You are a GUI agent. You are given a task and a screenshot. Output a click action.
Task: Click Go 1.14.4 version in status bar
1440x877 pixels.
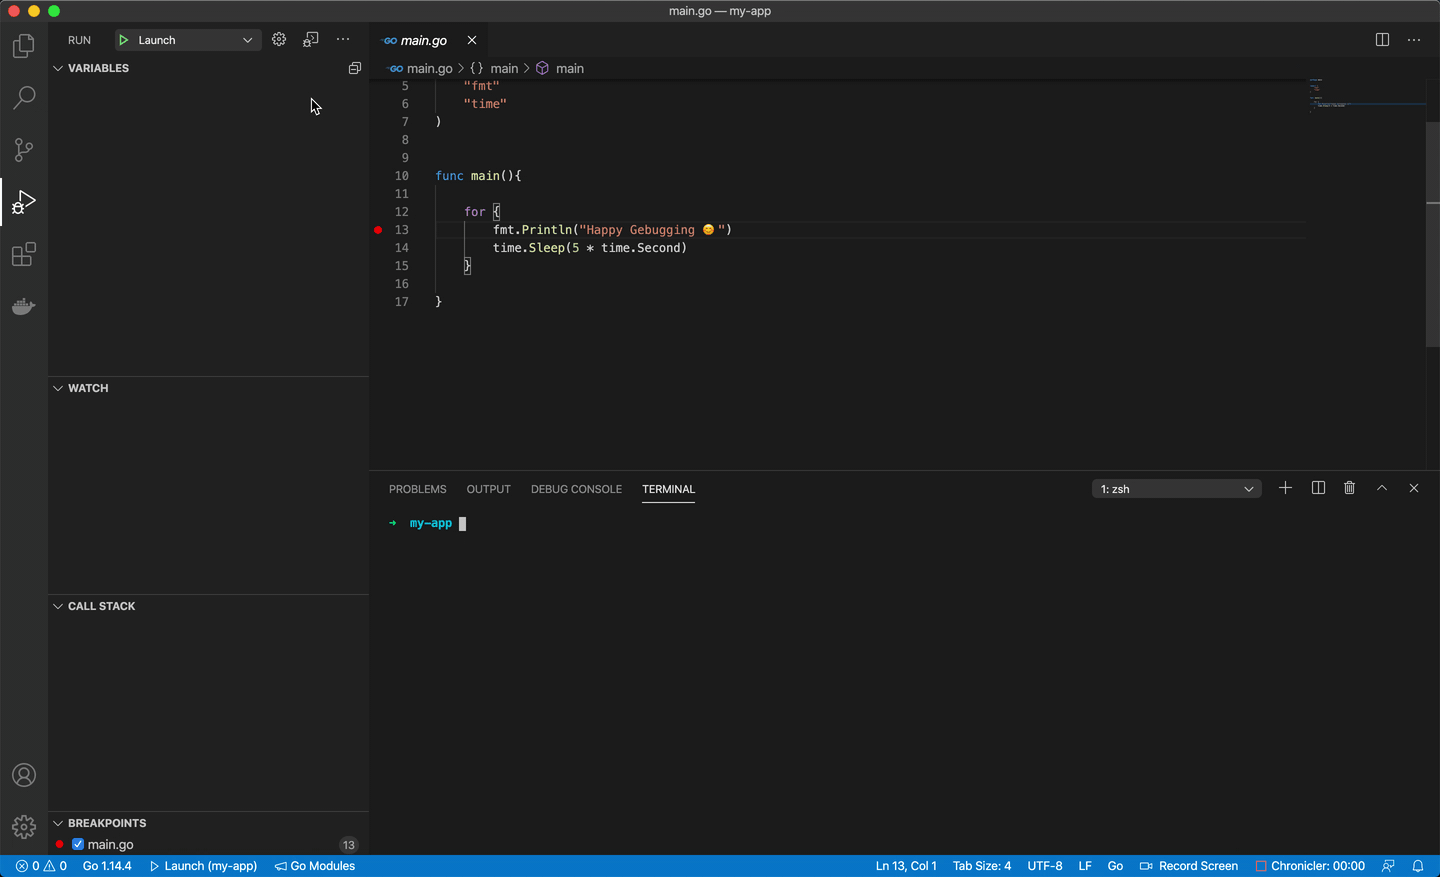click(x=107, y=866)
